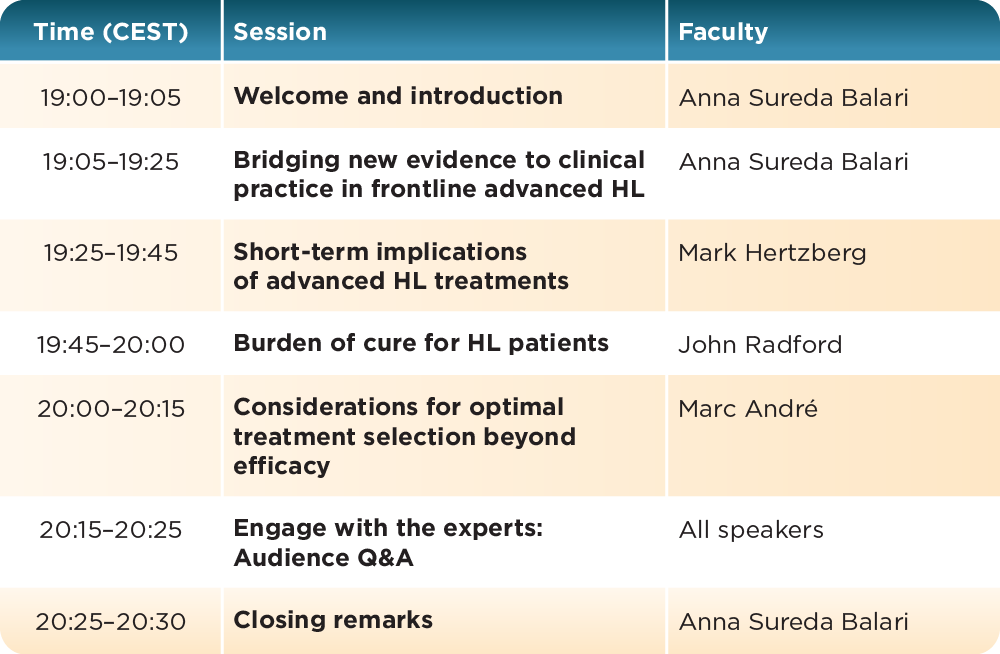1000x654 pixels.
Task: Click Anna Sureda Balari in Welcome row
Action: pos(793,98)
